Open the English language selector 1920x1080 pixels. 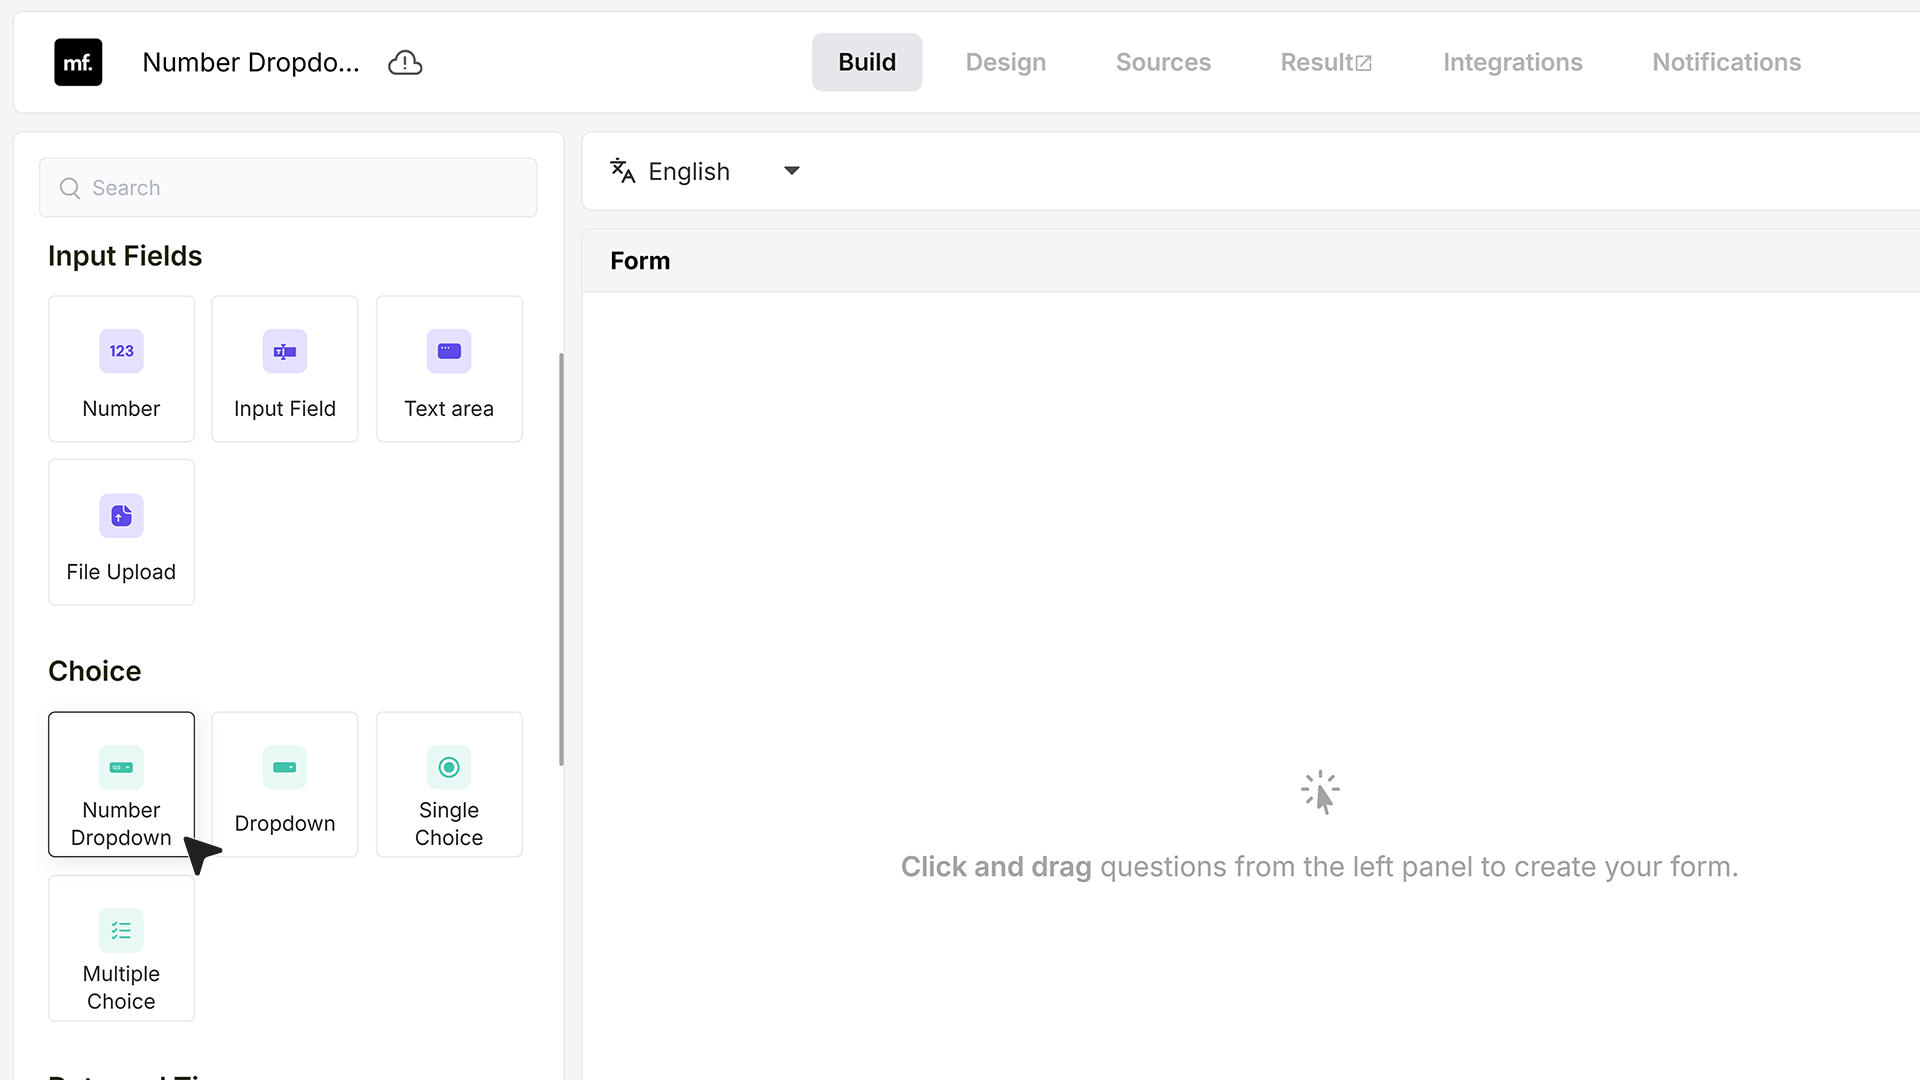(x=706, y=171)
